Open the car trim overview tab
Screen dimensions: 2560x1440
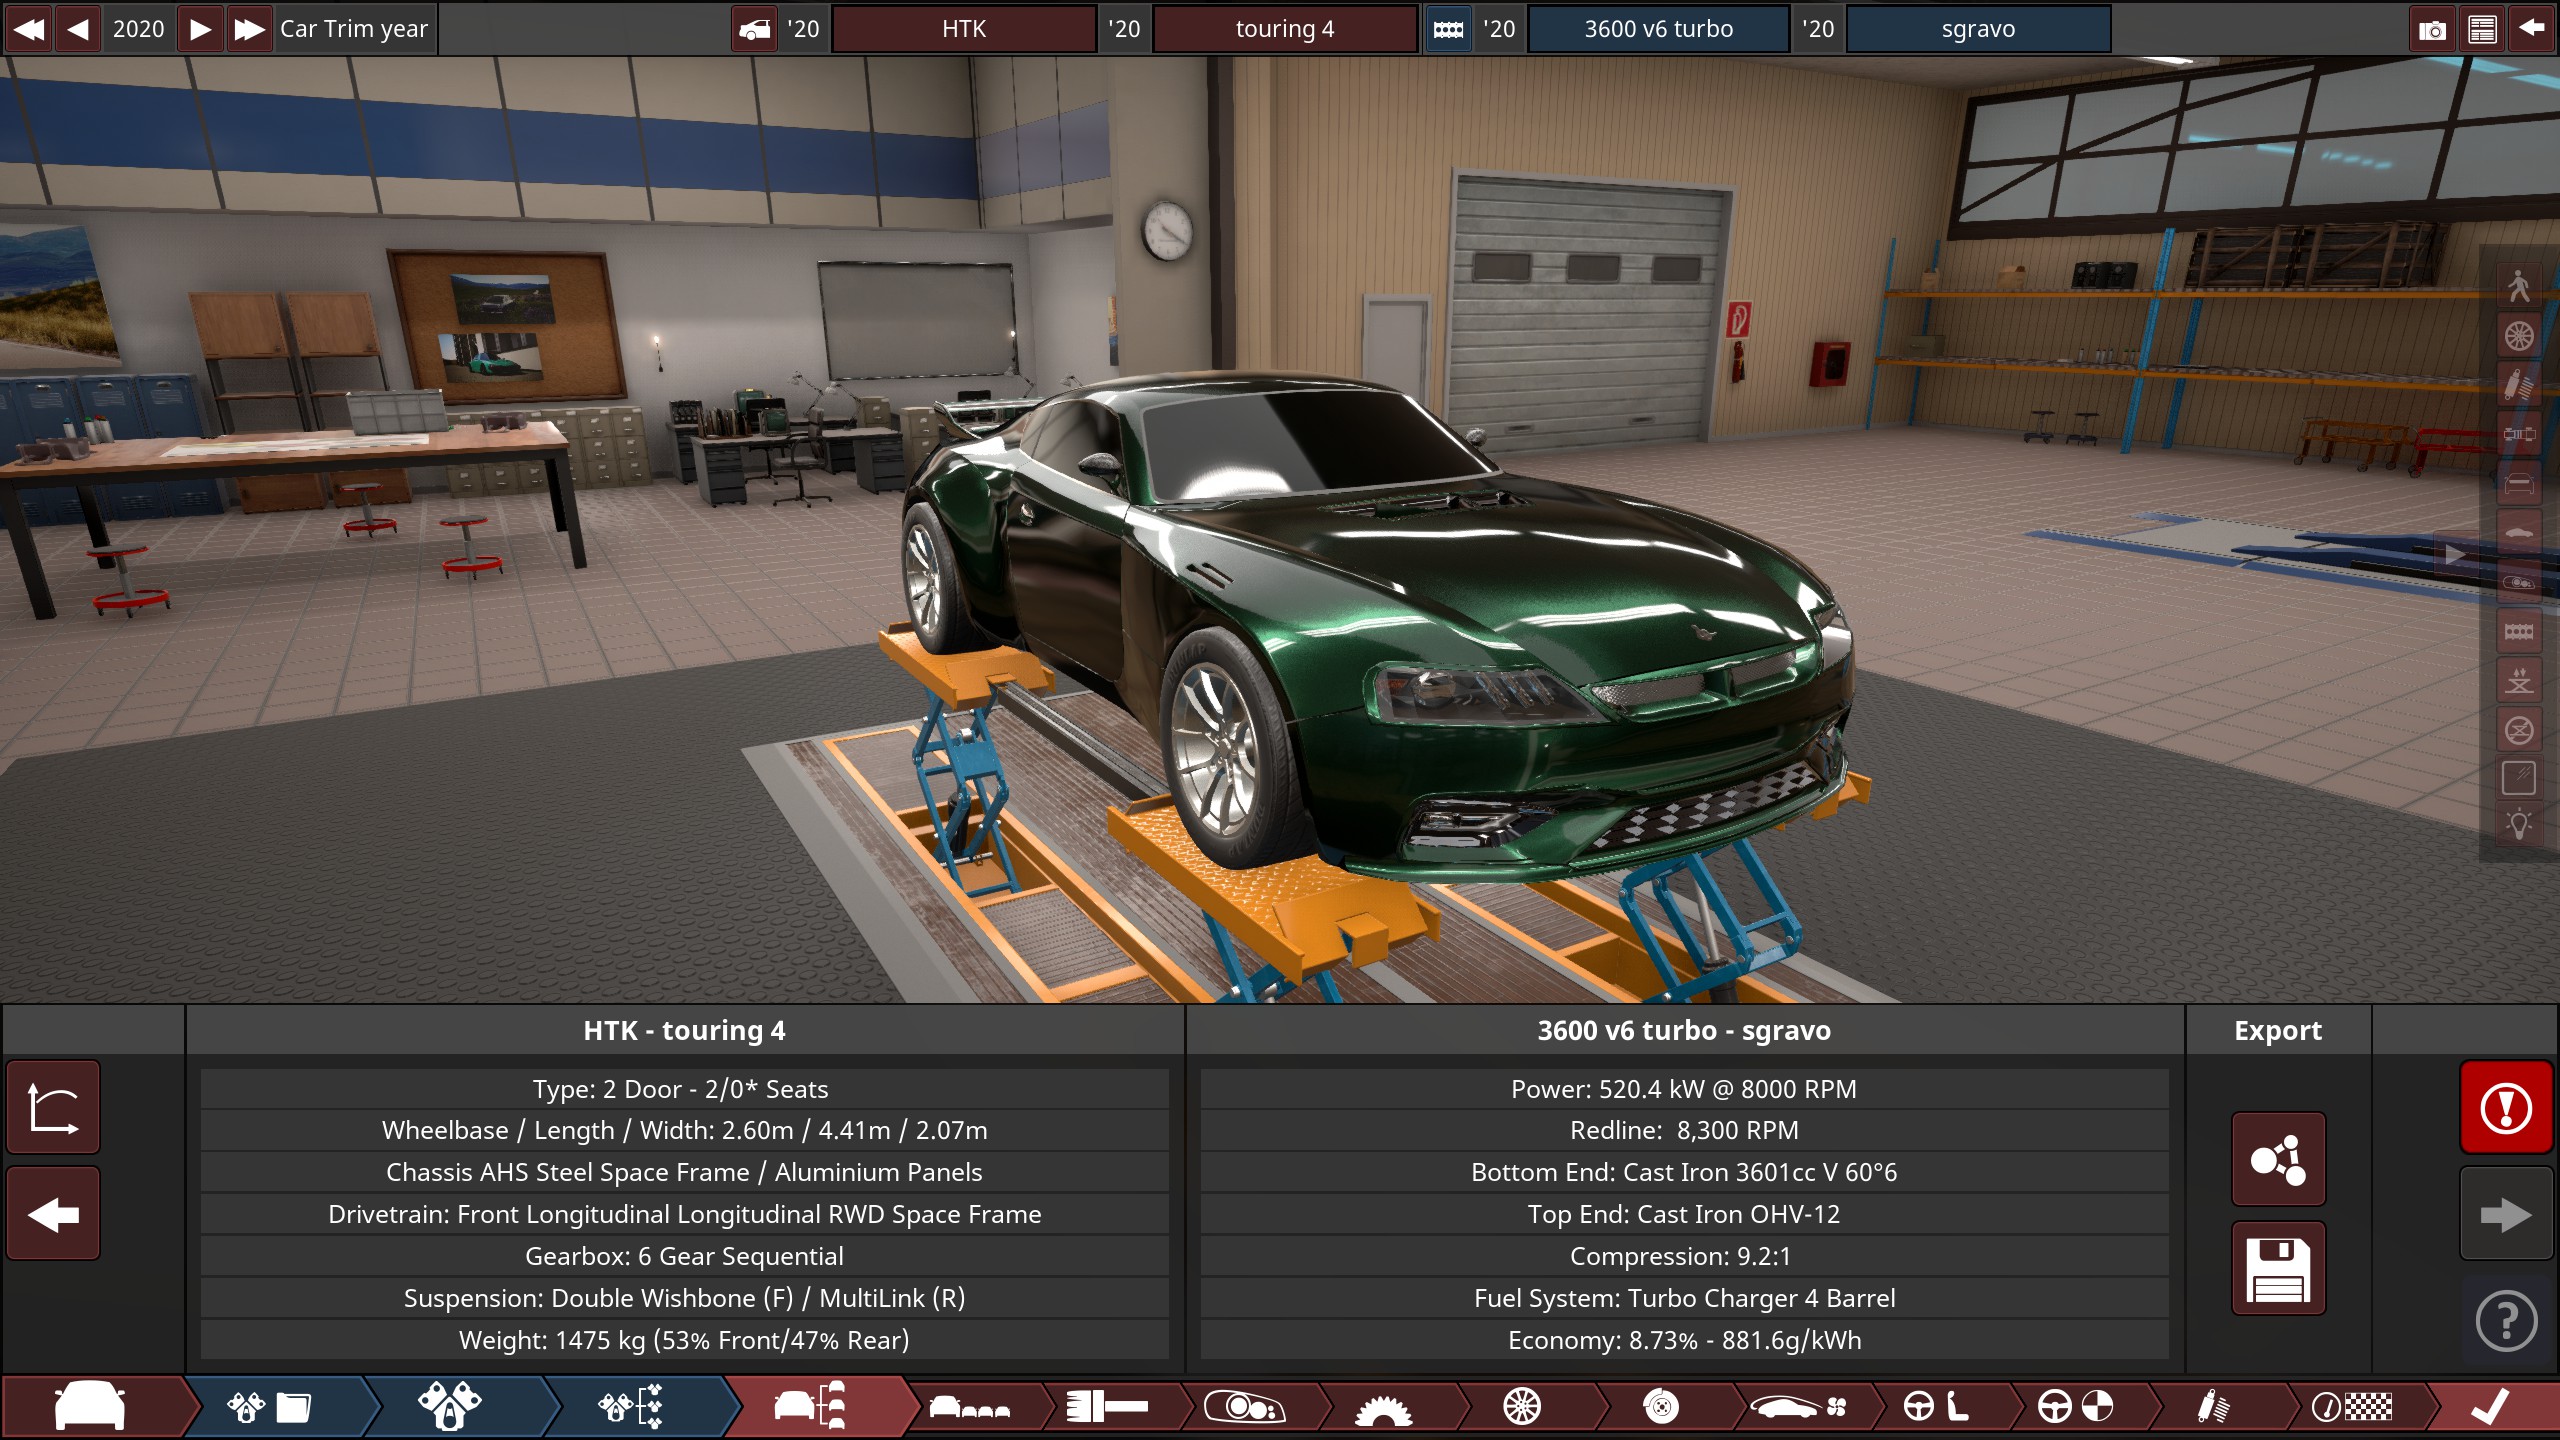(812, 1407)
